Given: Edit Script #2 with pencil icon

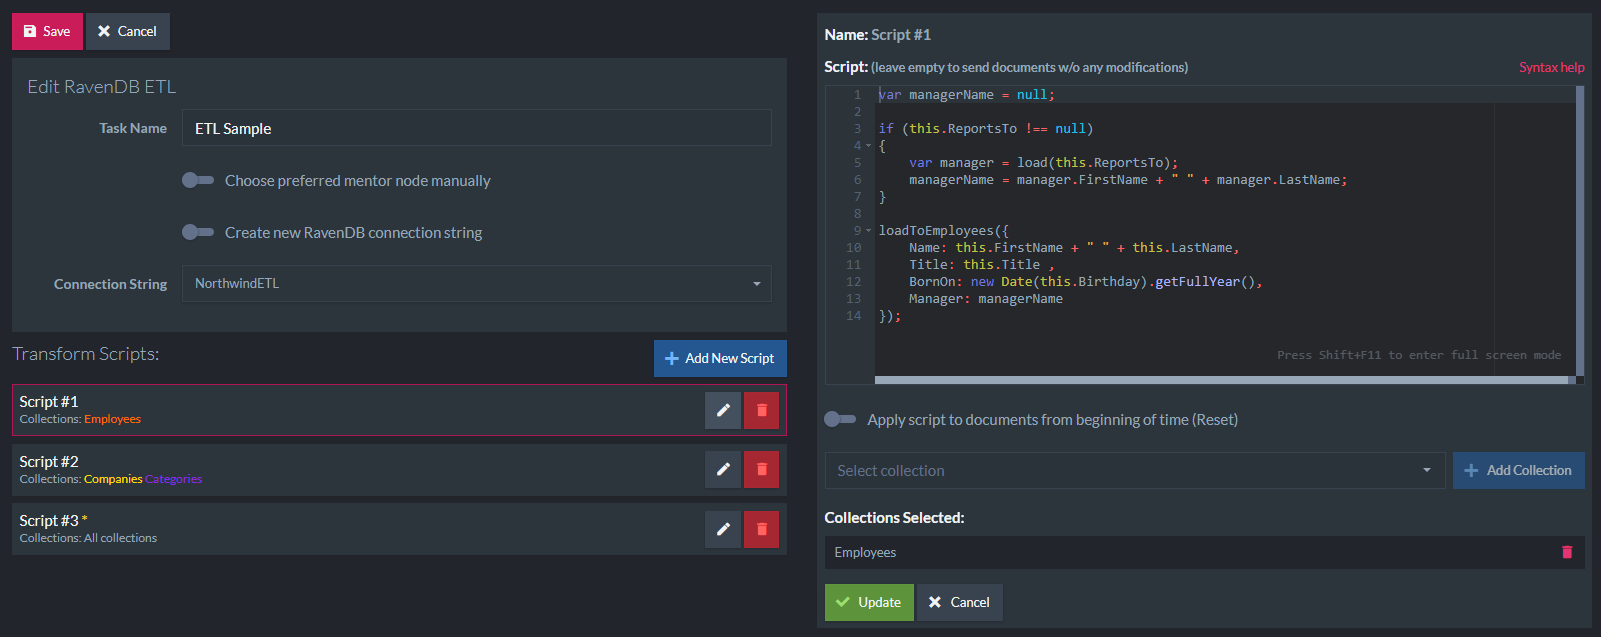Looking at the screenshot, I should 722,469.
